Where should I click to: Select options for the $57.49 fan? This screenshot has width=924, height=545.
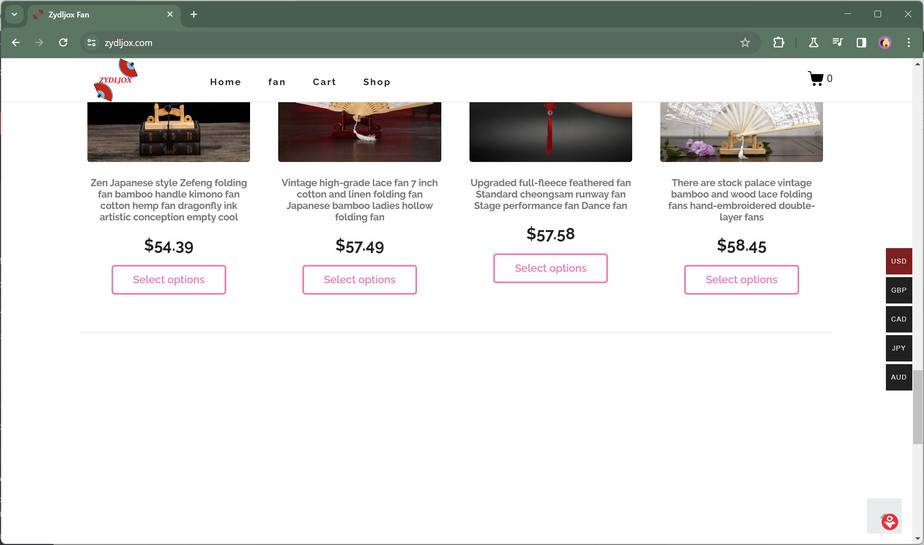tap(359, 279)
